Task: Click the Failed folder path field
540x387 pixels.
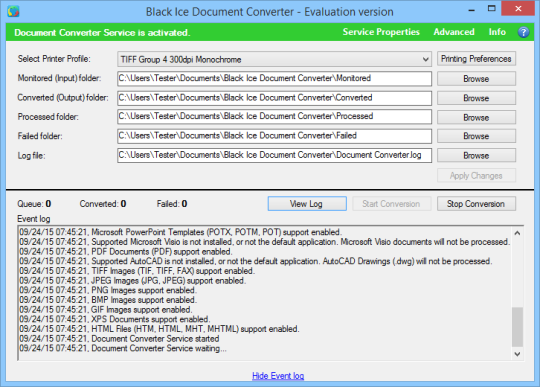Action: pos(274,136)
